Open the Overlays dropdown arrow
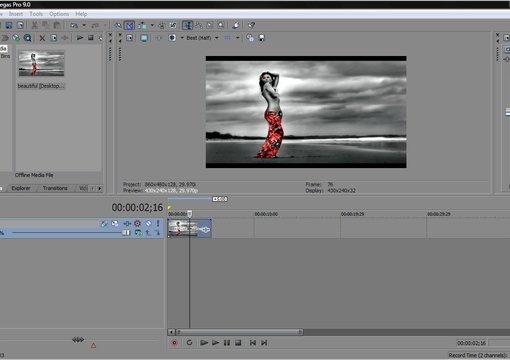Image resolution: width=510 pixels, height=360 pixels. click(238, 38)
